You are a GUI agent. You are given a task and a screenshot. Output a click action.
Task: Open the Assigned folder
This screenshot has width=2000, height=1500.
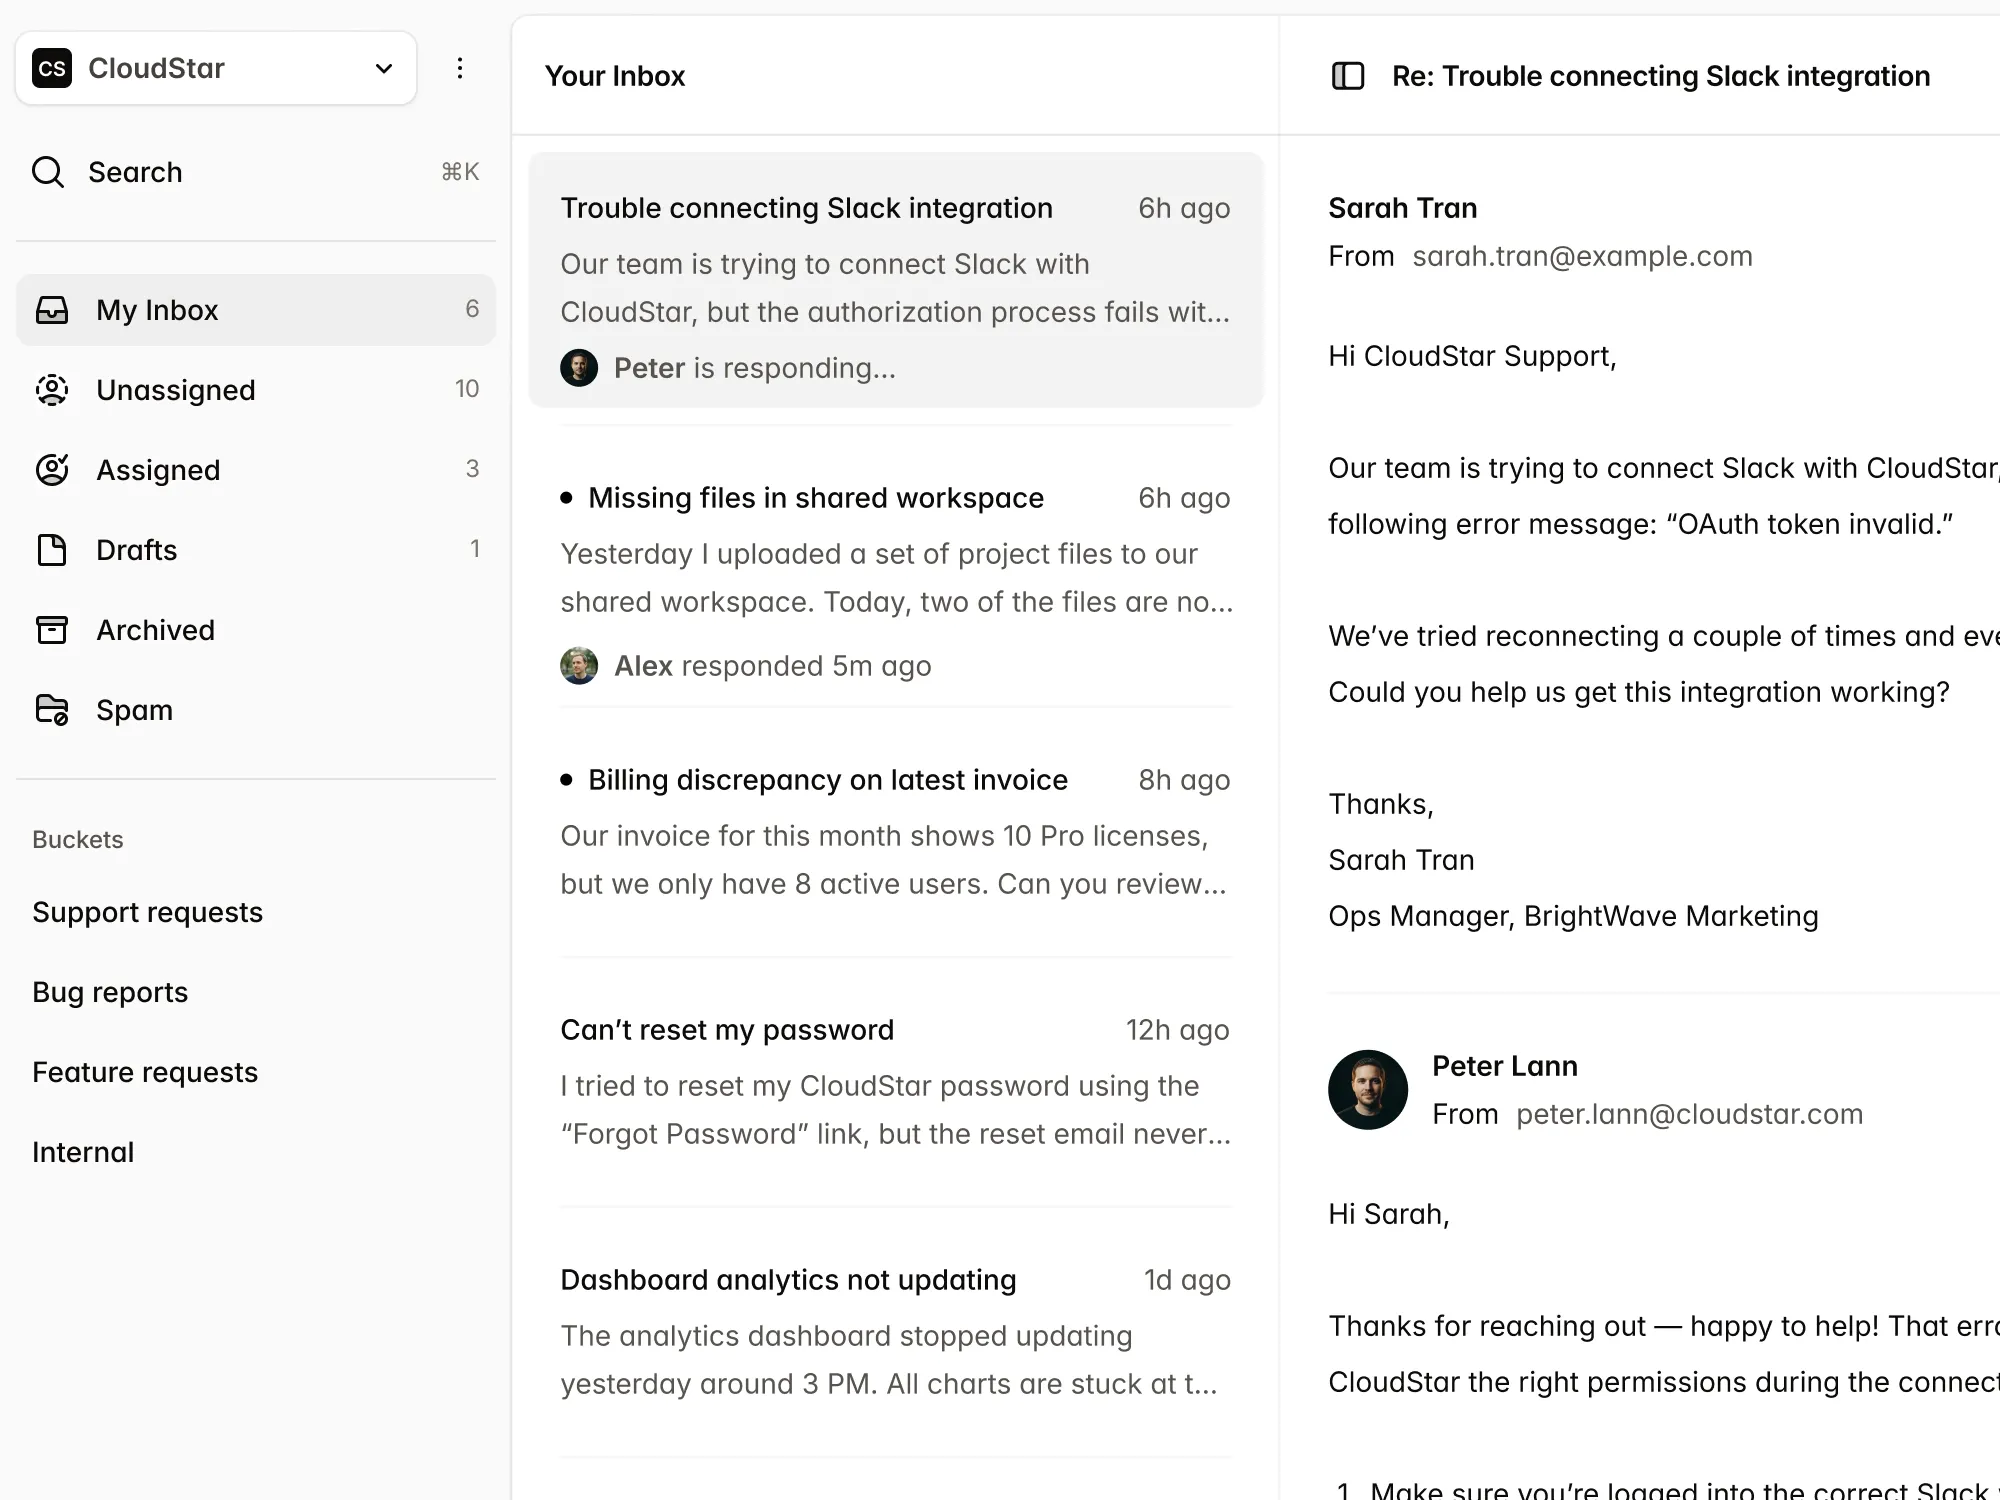click(256, 470)
